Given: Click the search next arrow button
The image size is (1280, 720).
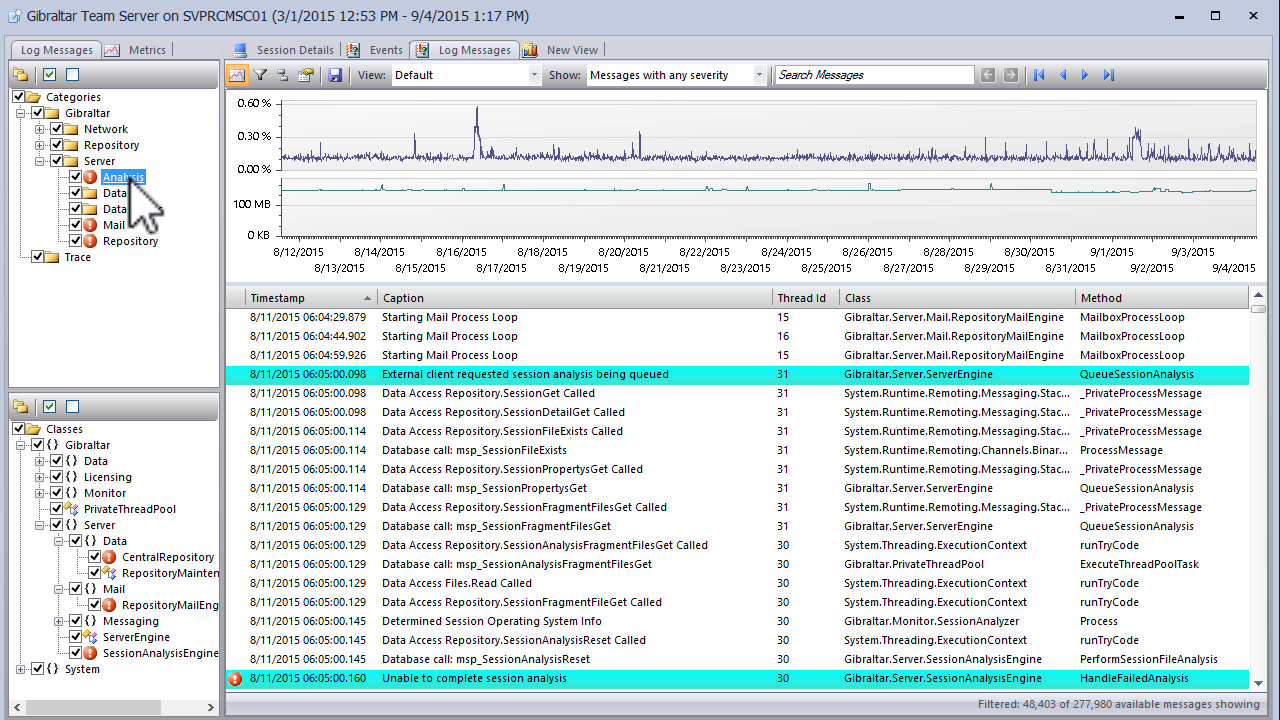Looking at the screenshot, I should point(1011,75).
